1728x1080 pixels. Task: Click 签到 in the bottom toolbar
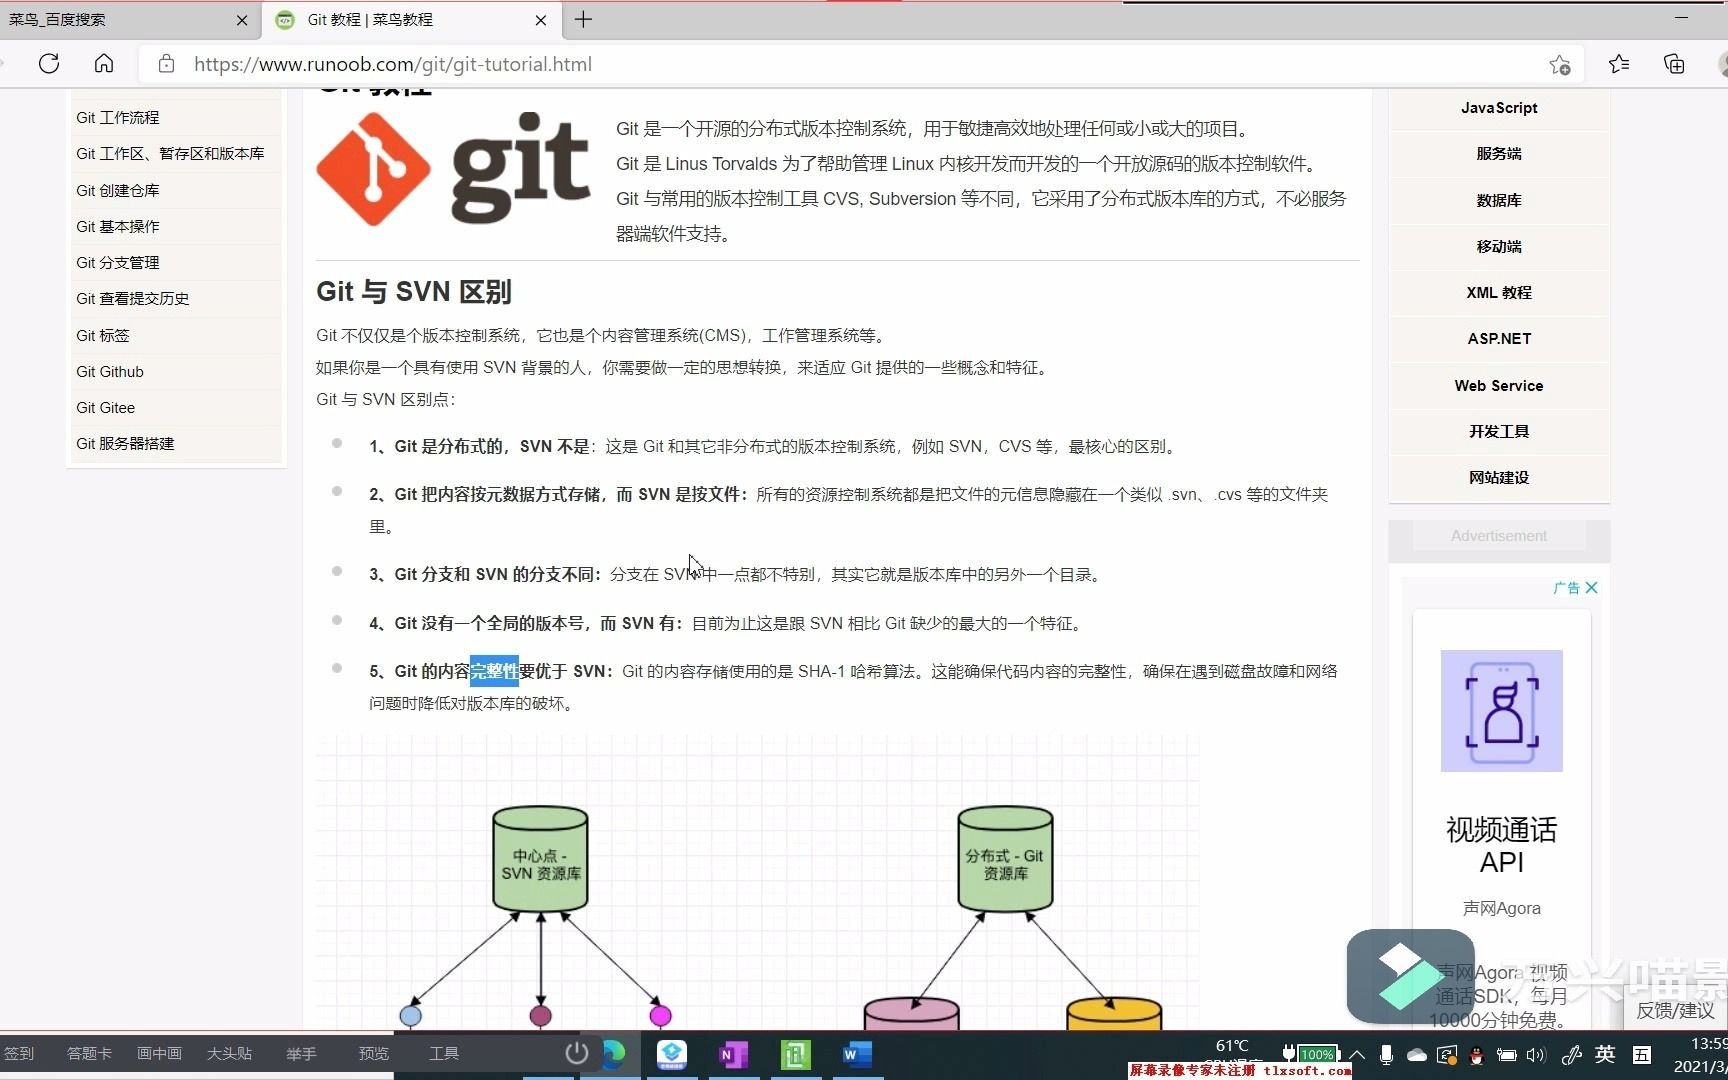(18, 1053)
